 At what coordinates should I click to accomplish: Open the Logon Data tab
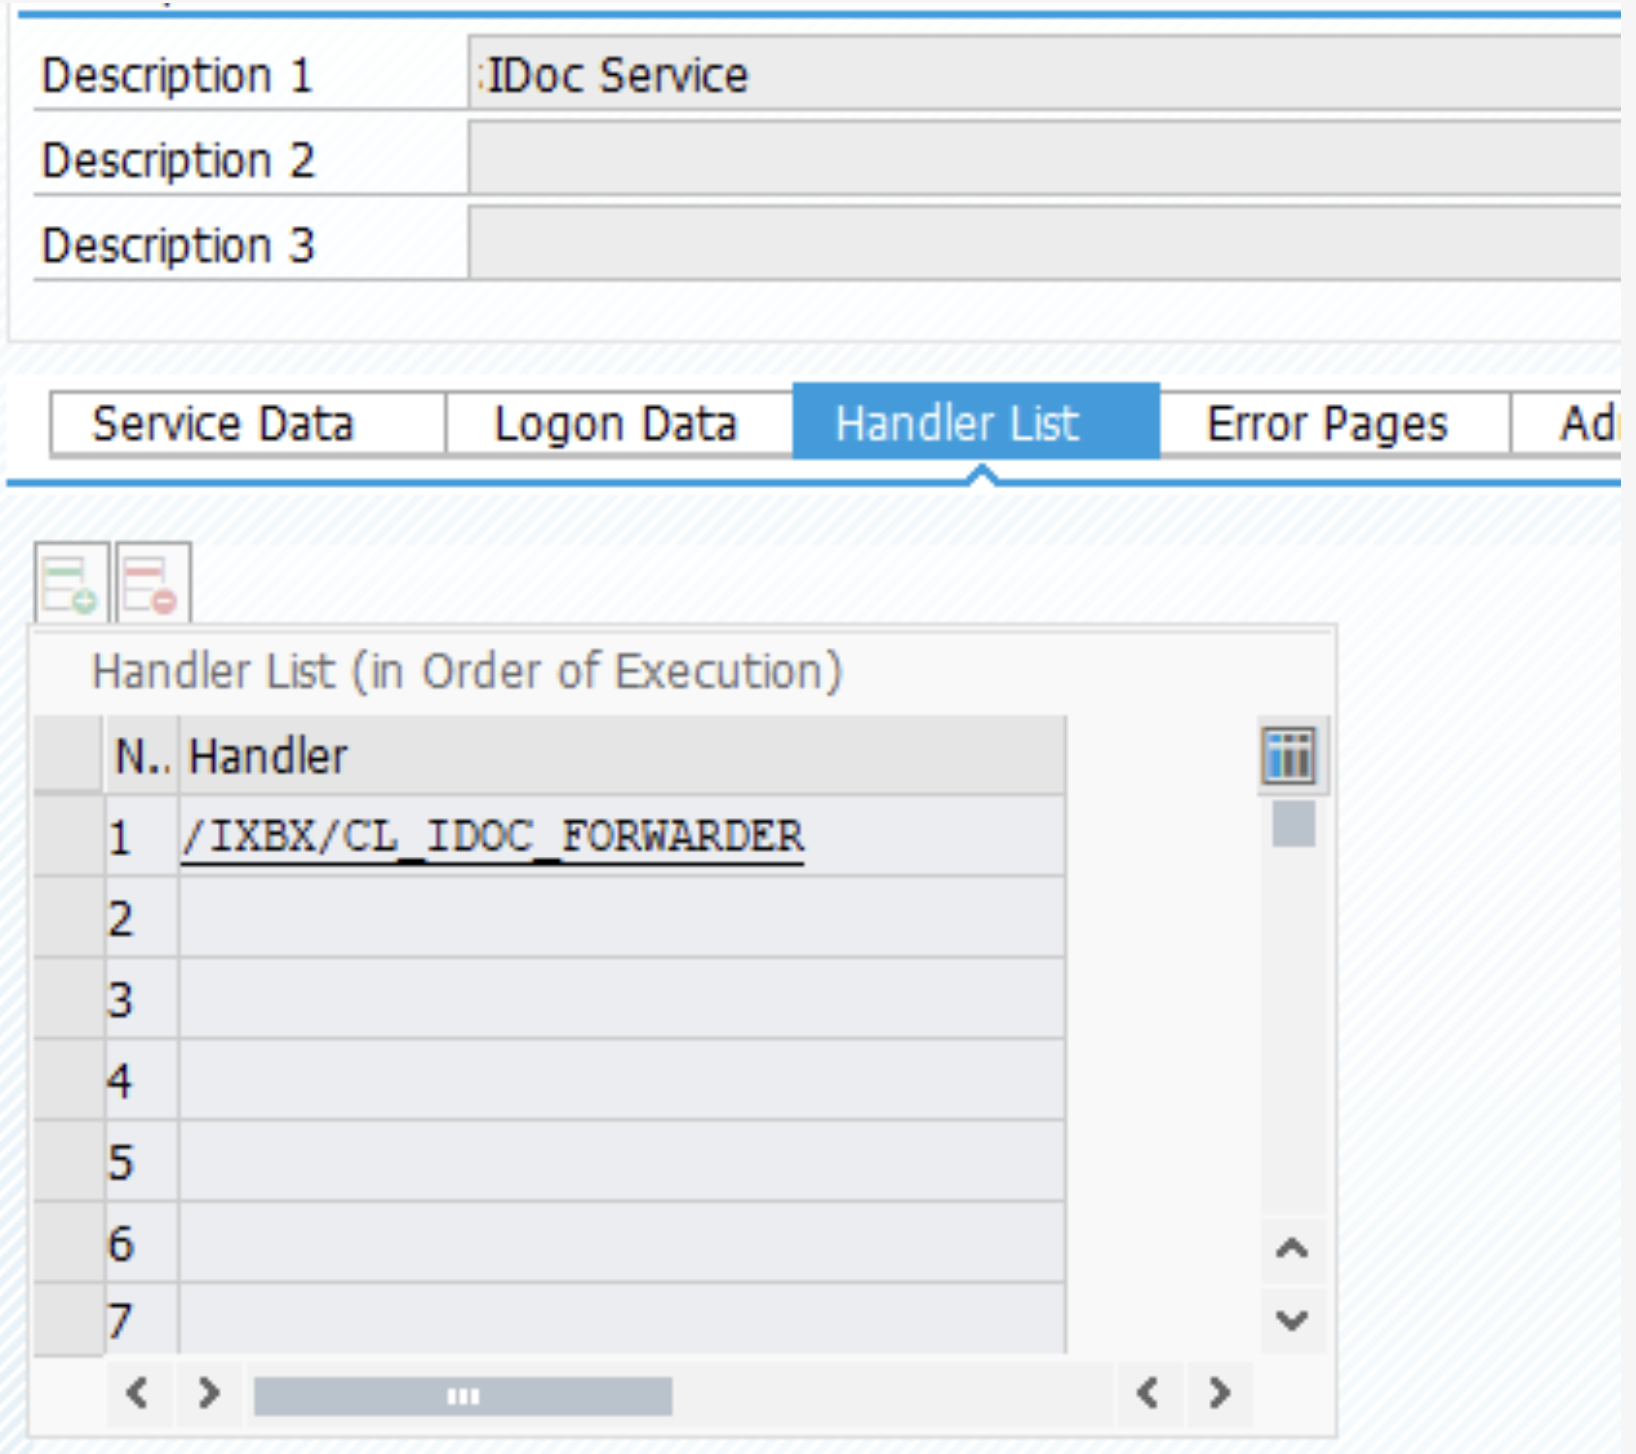[x=617, y=424]
